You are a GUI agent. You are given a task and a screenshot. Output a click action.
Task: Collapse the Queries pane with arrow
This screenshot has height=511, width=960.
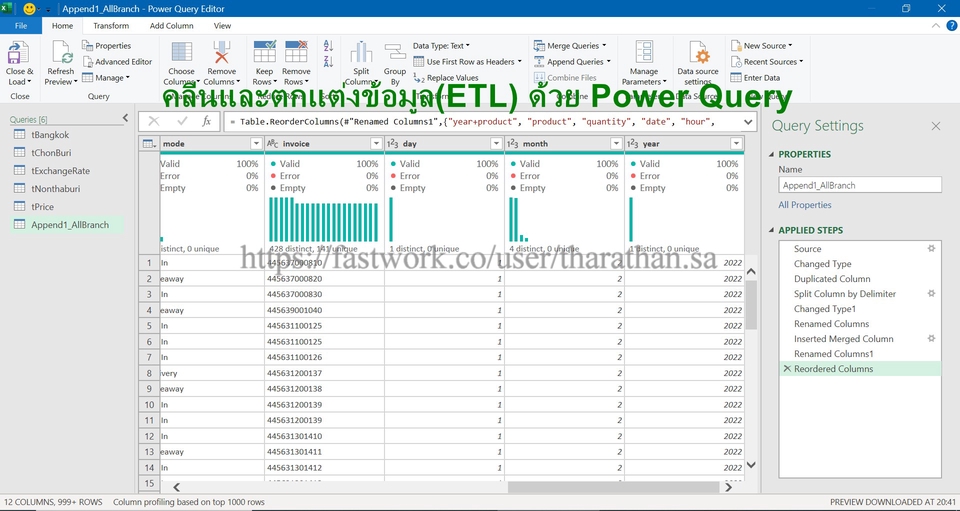click(x=125, y=118)
